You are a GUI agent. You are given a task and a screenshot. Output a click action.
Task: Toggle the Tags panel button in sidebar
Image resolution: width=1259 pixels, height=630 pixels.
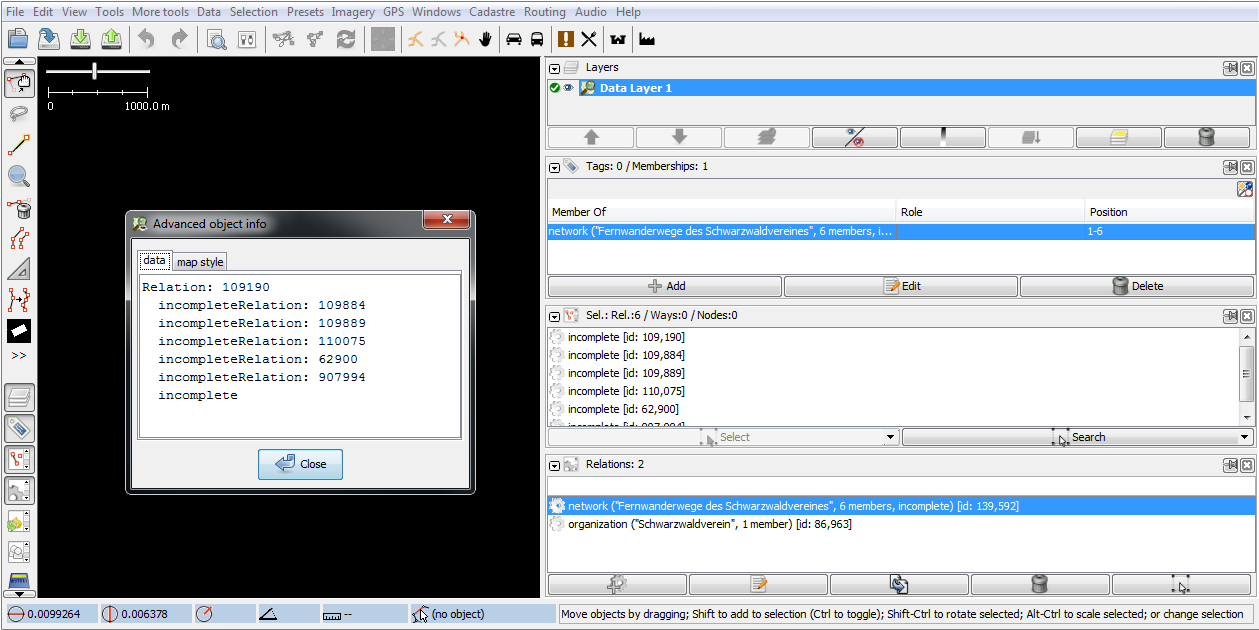click(x=19, y=429)
